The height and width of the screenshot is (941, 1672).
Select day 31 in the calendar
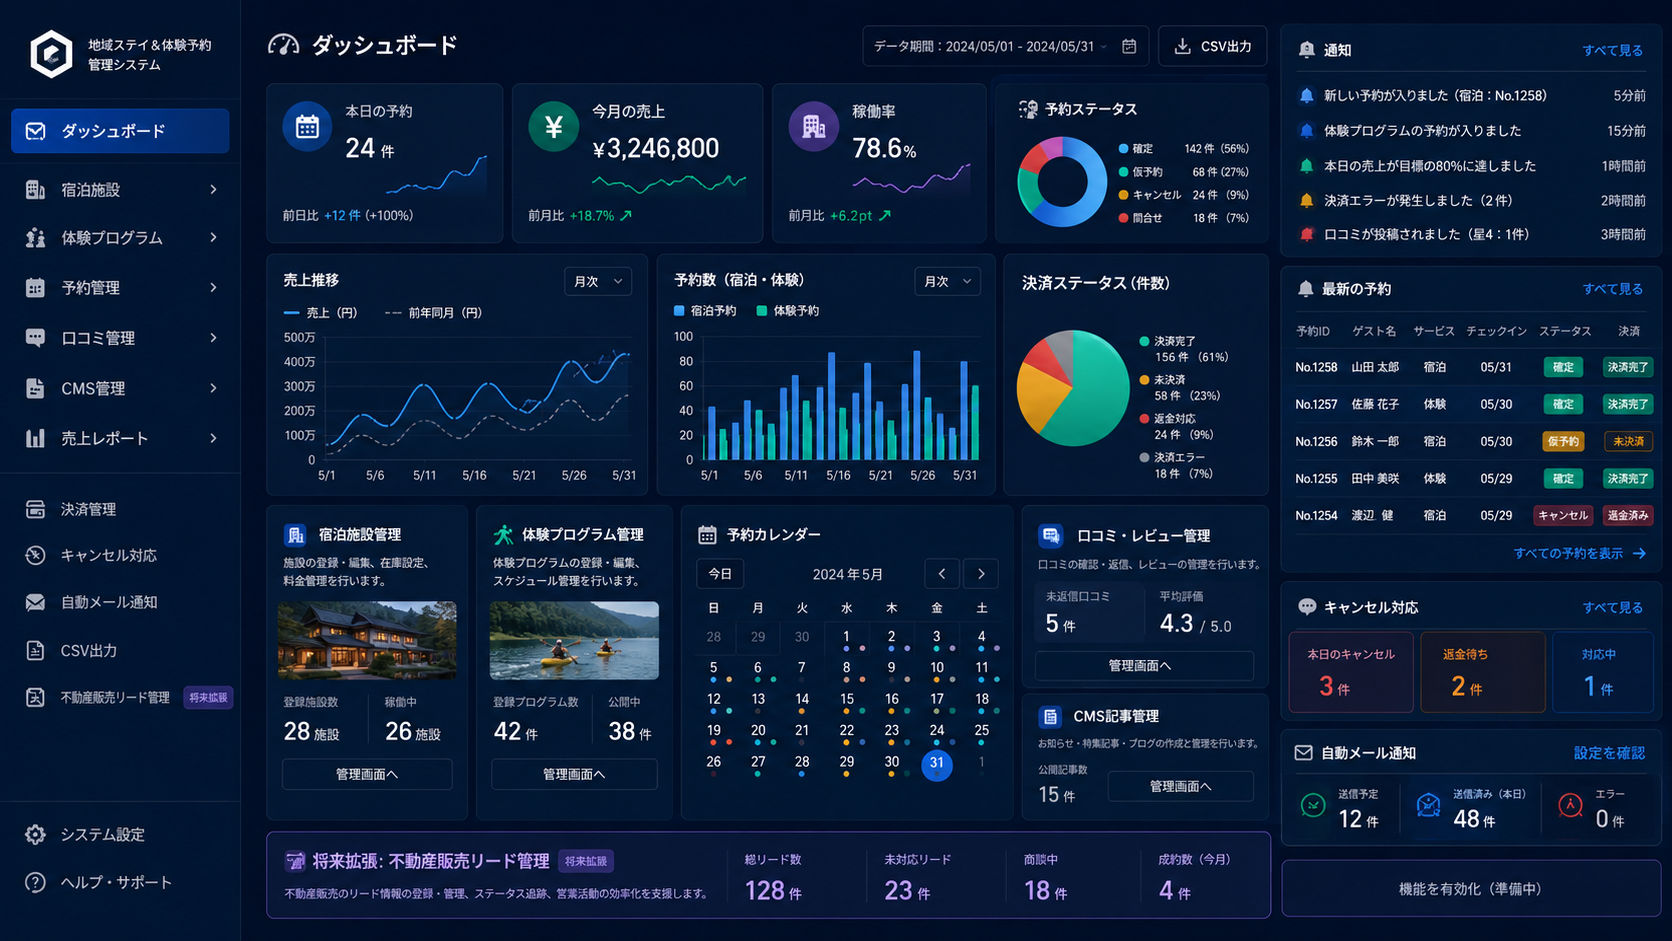tap(936, 764)
